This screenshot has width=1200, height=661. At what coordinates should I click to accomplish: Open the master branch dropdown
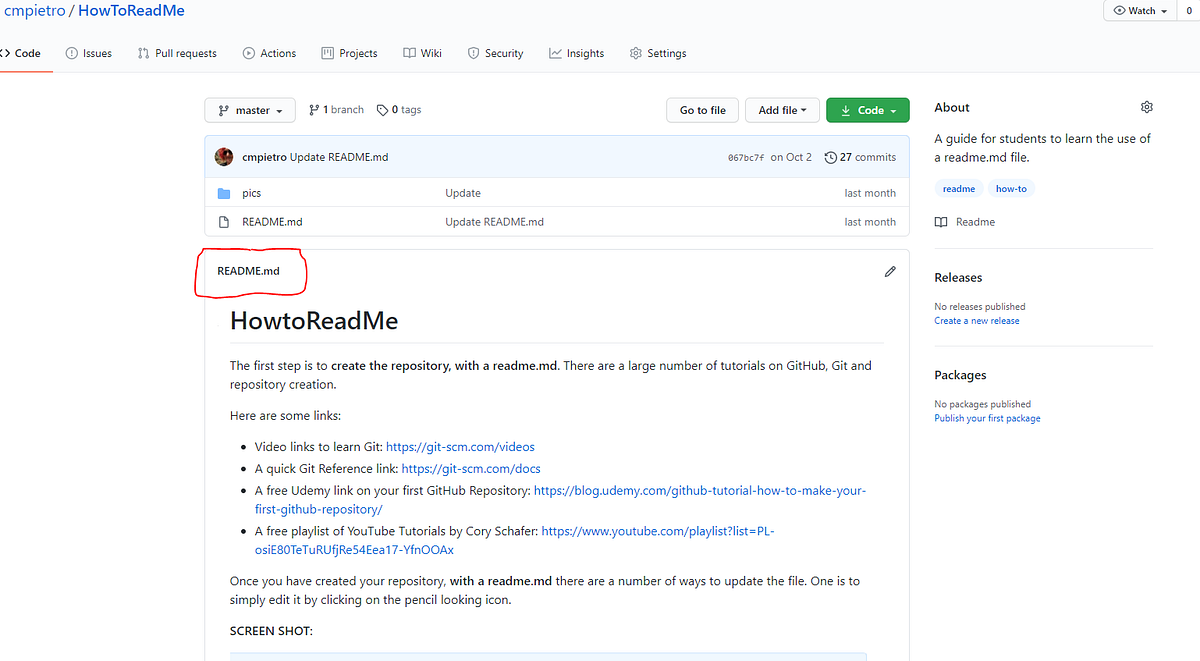coord(249,110)
